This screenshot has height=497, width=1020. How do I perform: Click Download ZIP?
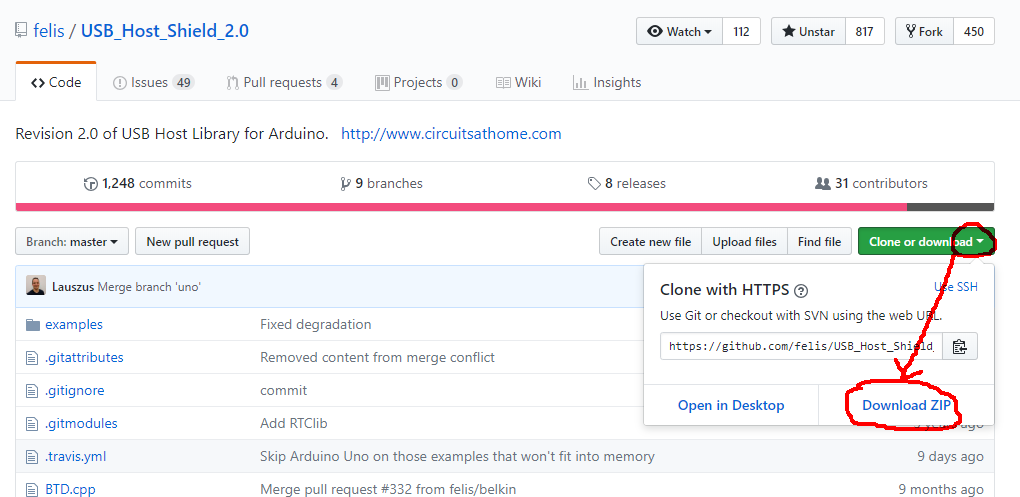click(906, 405)
